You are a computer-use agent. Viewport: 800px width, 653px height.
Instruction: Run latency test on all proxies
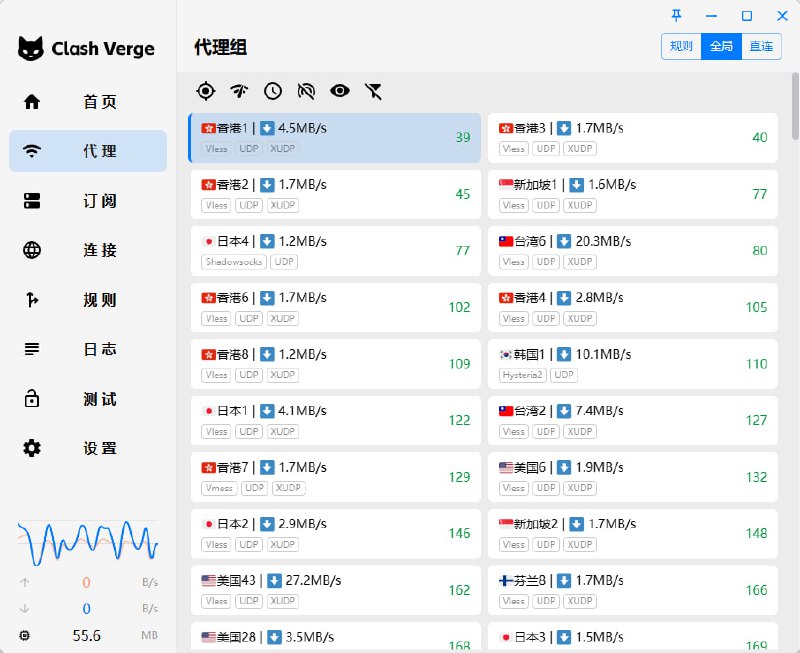239,91
